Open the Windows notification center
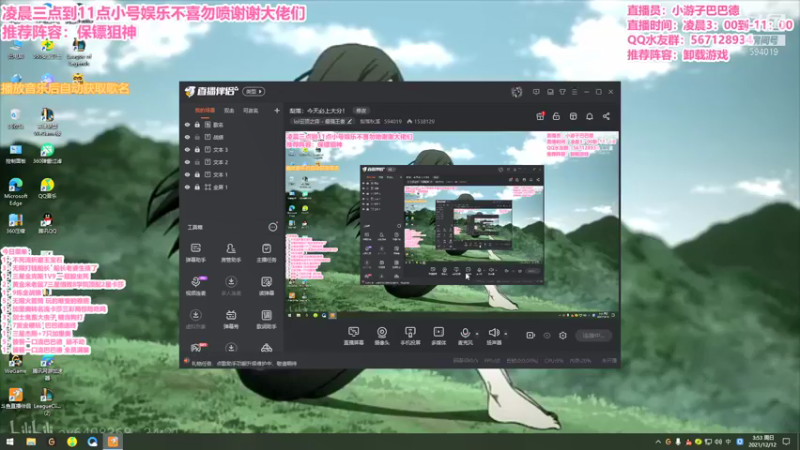The width and height of the screenshot is (800, 450). coord(787,442)
